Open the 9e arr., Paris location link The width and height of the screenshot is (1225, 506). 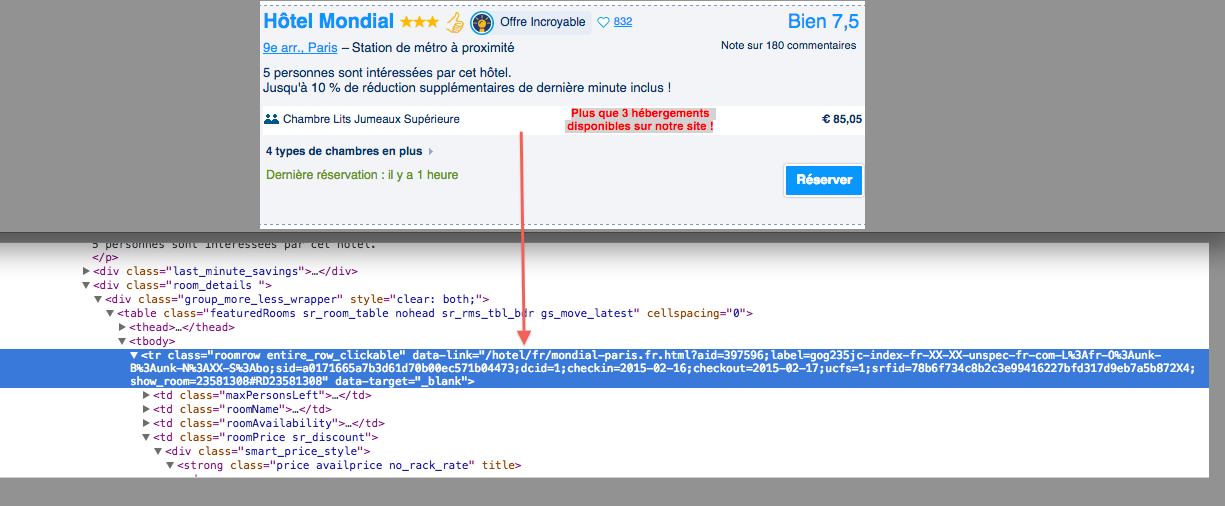[x=300, y=47]
